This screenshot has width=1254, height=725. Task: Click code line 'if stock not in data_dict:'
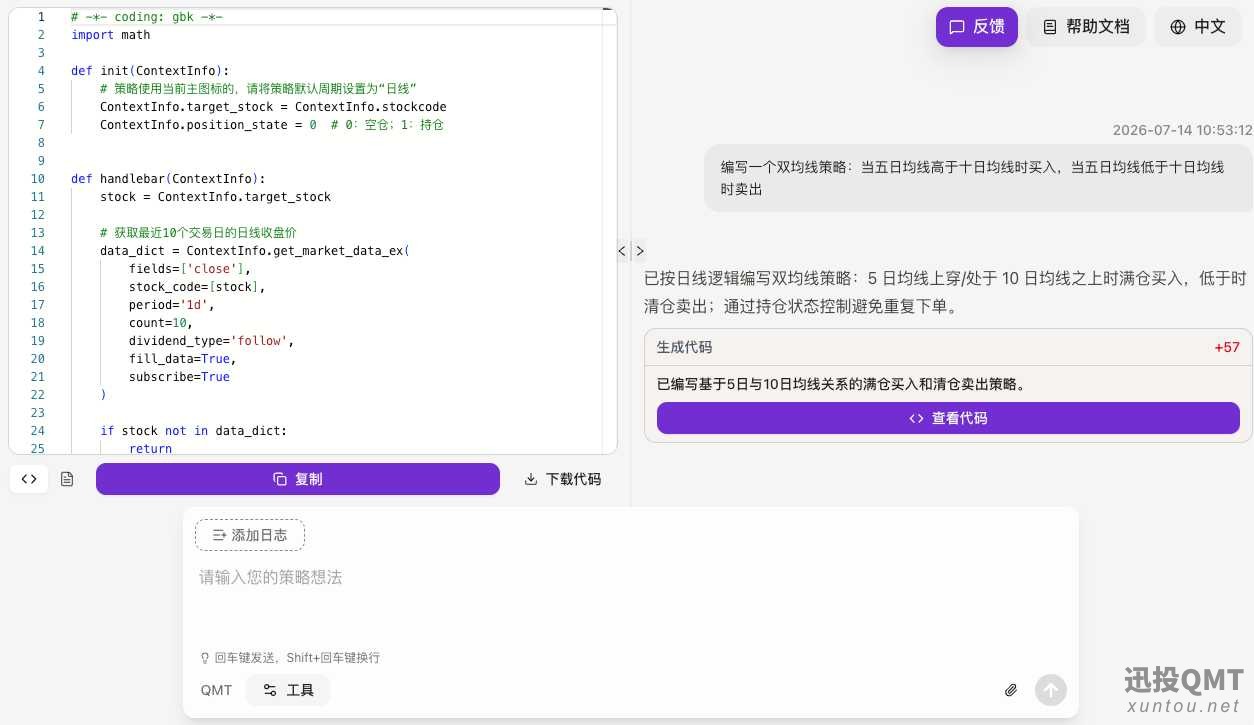point(193,431)
